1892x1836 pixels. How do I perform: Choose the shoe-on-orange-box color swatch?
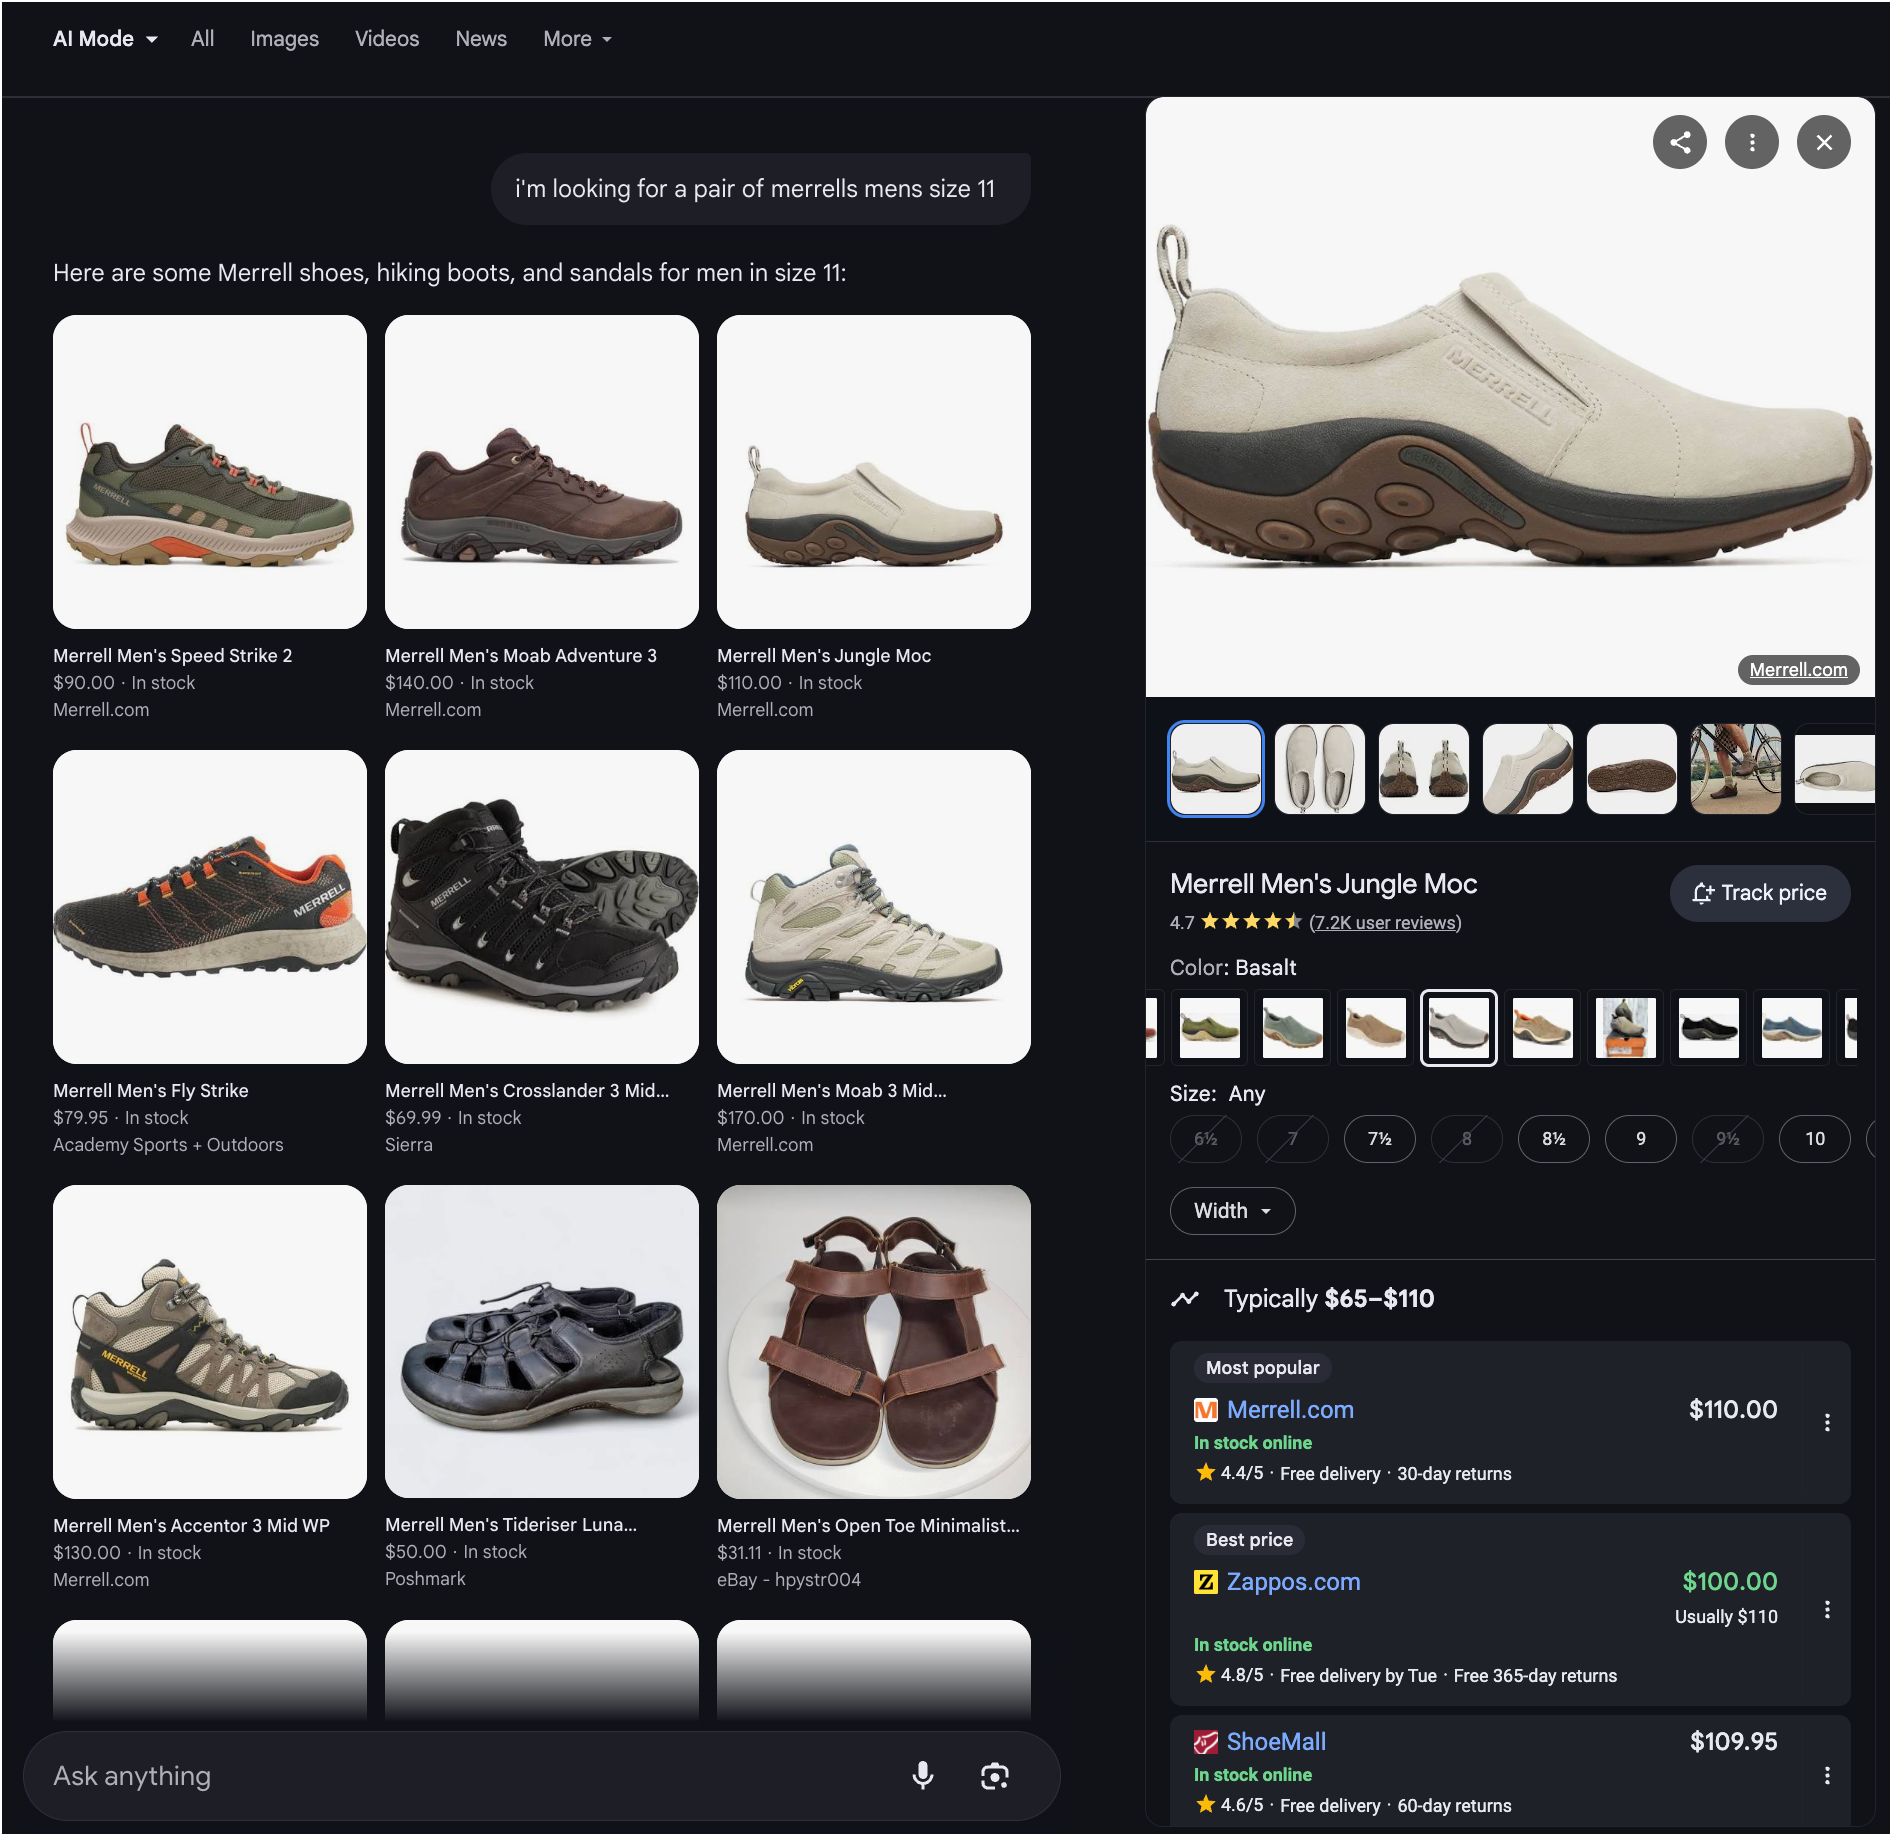[x=1625, y=1028]
